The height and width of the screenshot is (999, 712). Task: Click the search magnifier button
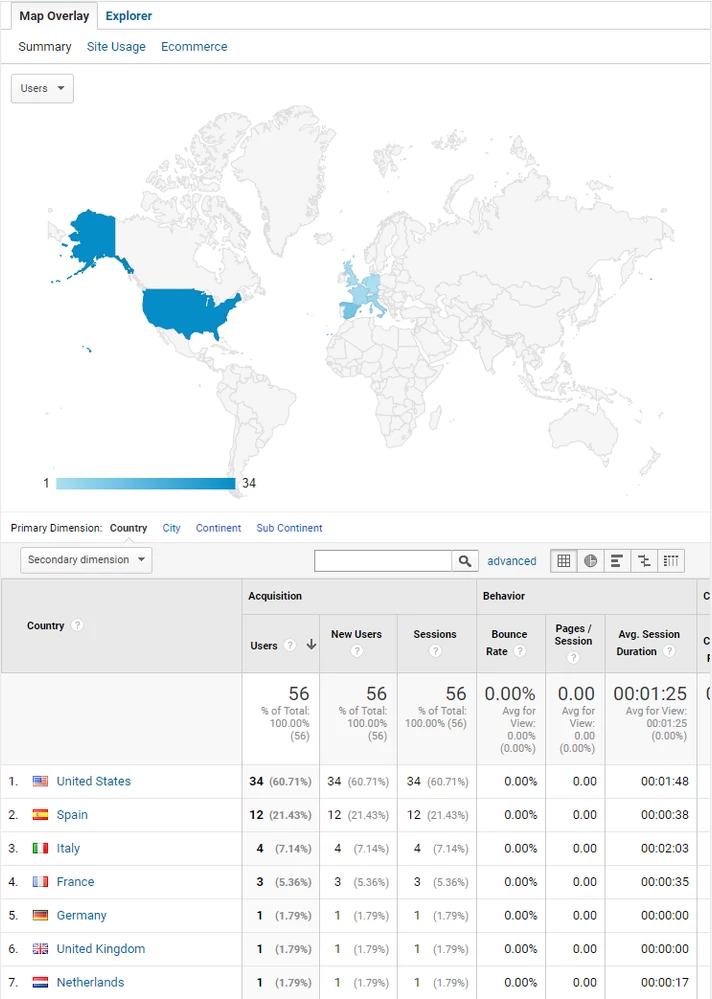click(465, 561)
